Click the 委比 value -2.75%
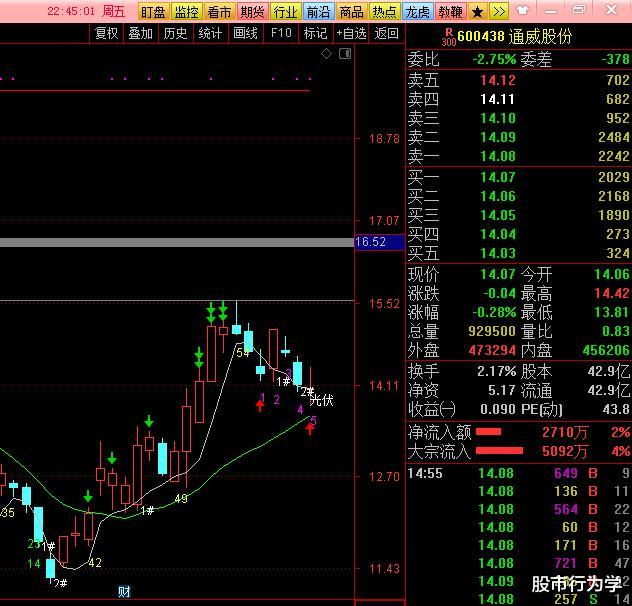Image resolution: width=632 pixels, height=606 pixels. (x=494, y=60)
